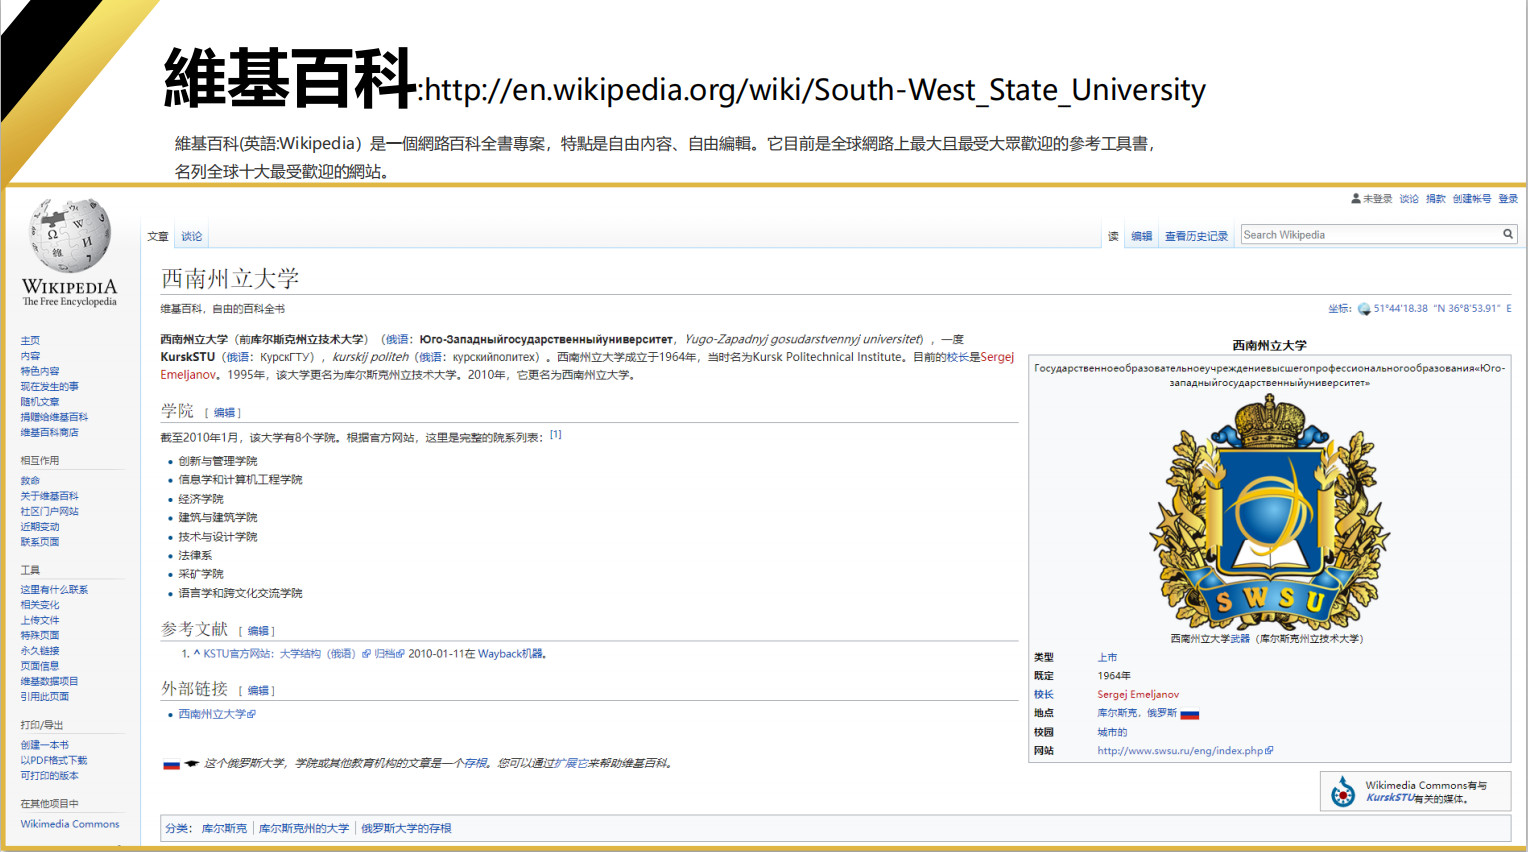Click the 捐款 link in the top bar
The height and width of the screenshot is (852, 1528).
coord(1436,199)
